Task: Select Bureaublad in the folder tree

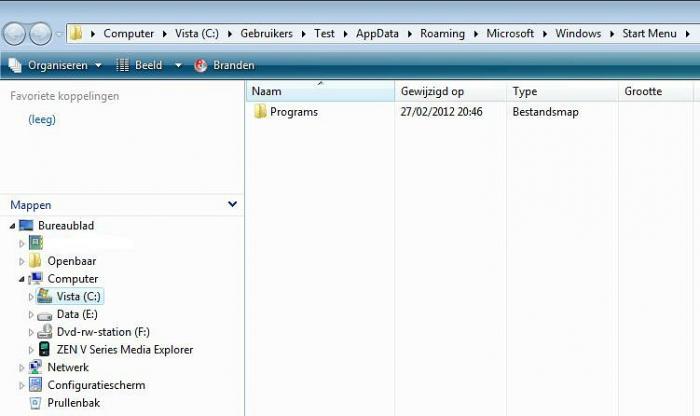Action: pyautogui.click(x=66, y=225)
